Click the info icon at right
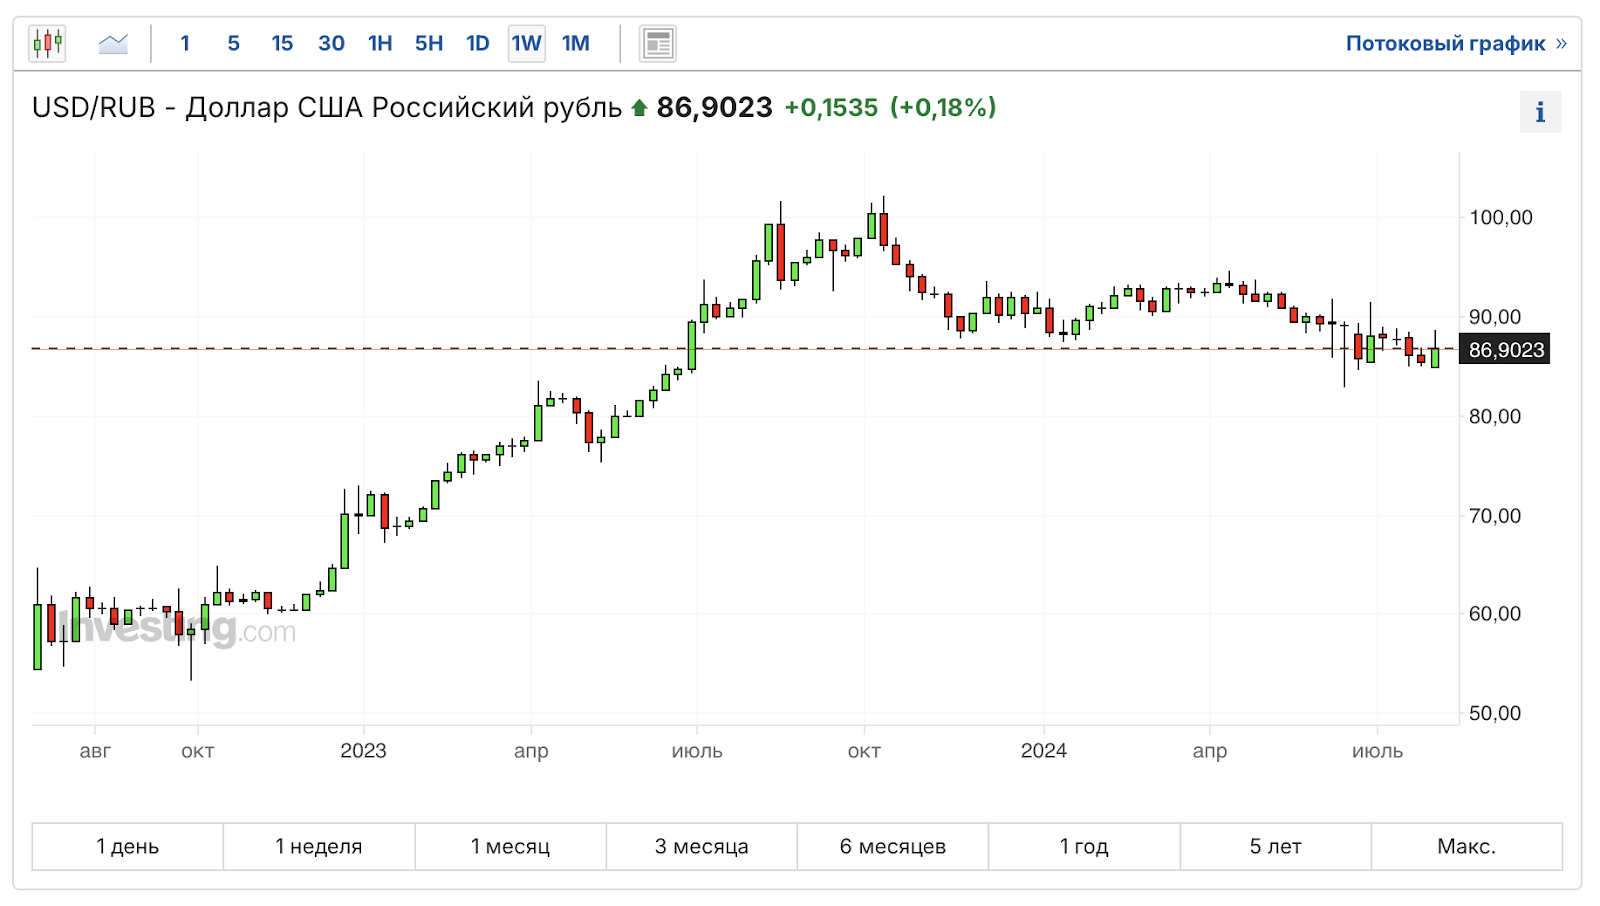The width and height of the screenshot is (1600, 906). tap(1540, 112)
